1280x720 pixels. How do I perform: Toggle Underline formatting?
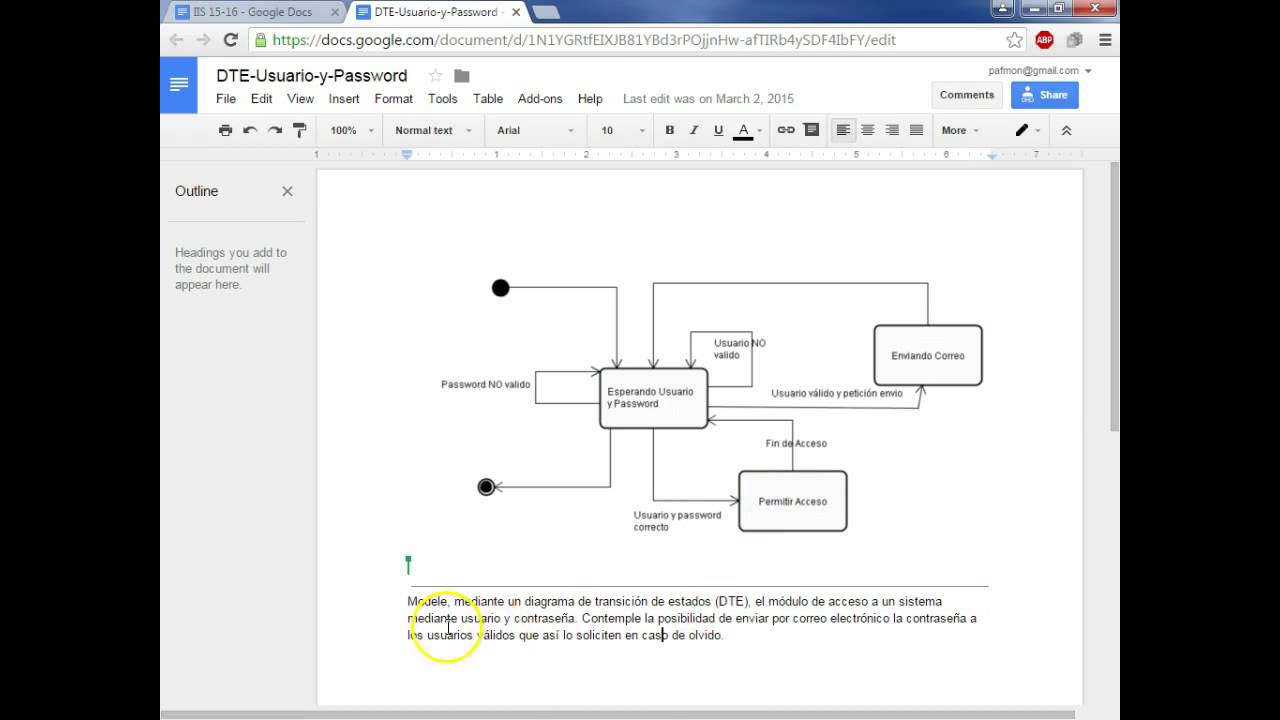[718, 130]
